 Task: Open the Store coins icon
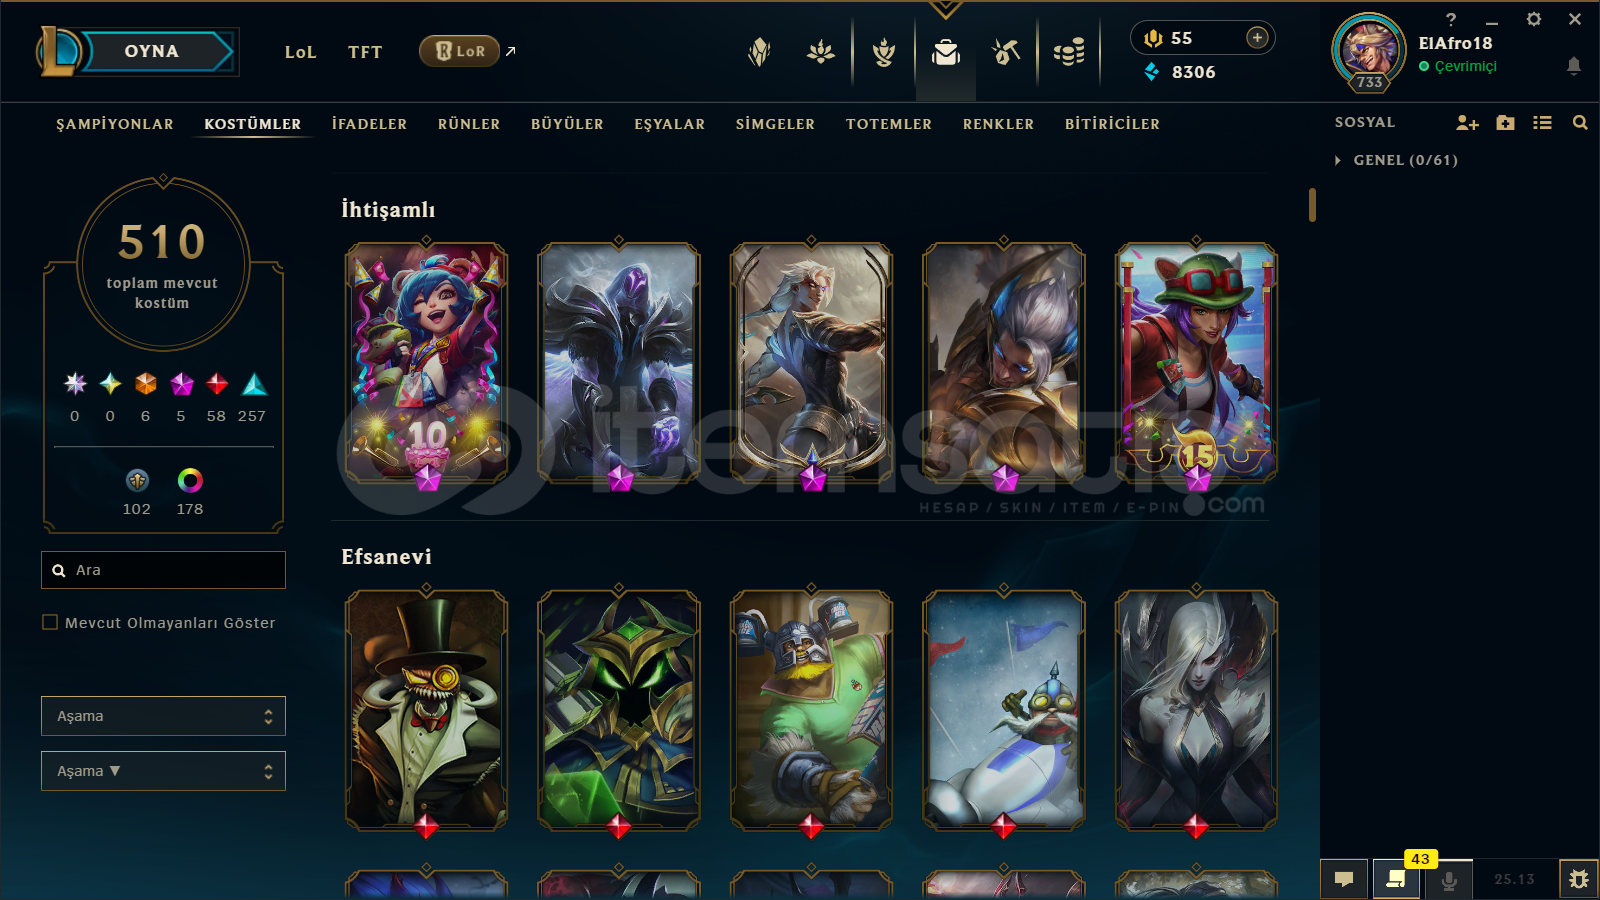click(1069, 52)
